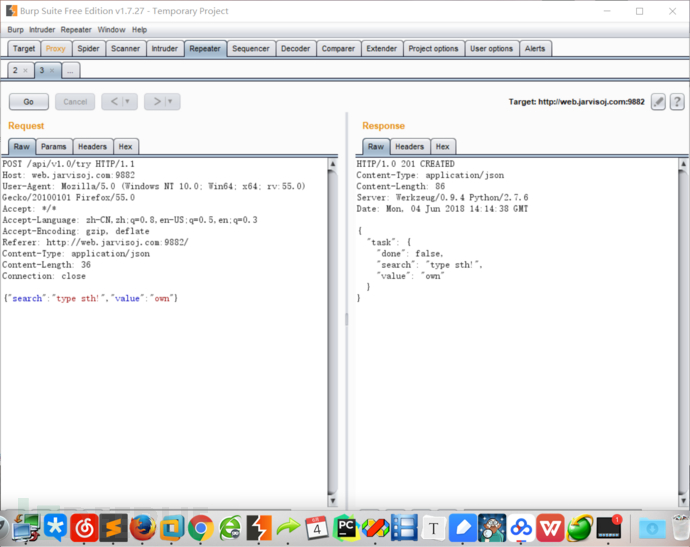Expand the forward history dropdown arrow

click(x=170, y=102)
